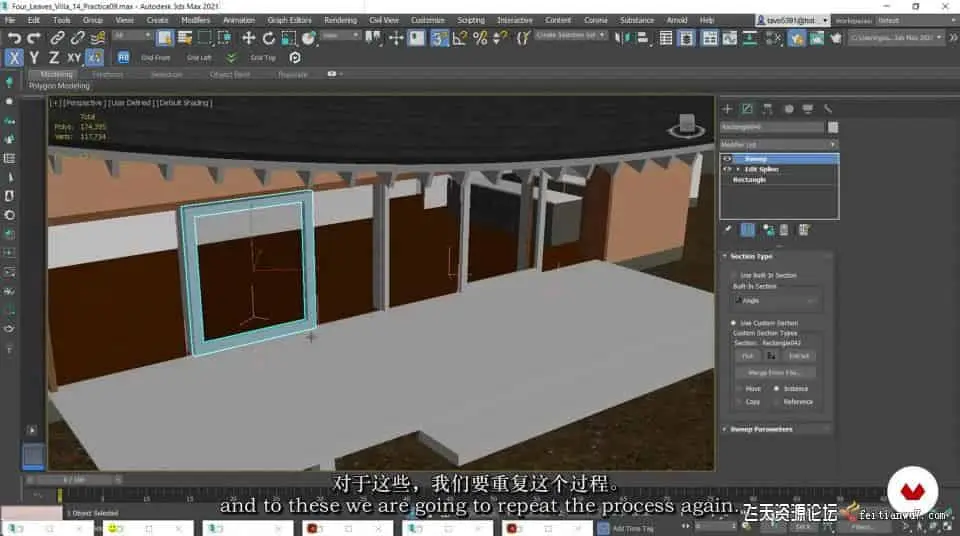960x536 pixels.
Task: Open the Modifiers menu
Action: tap(195, 20)
